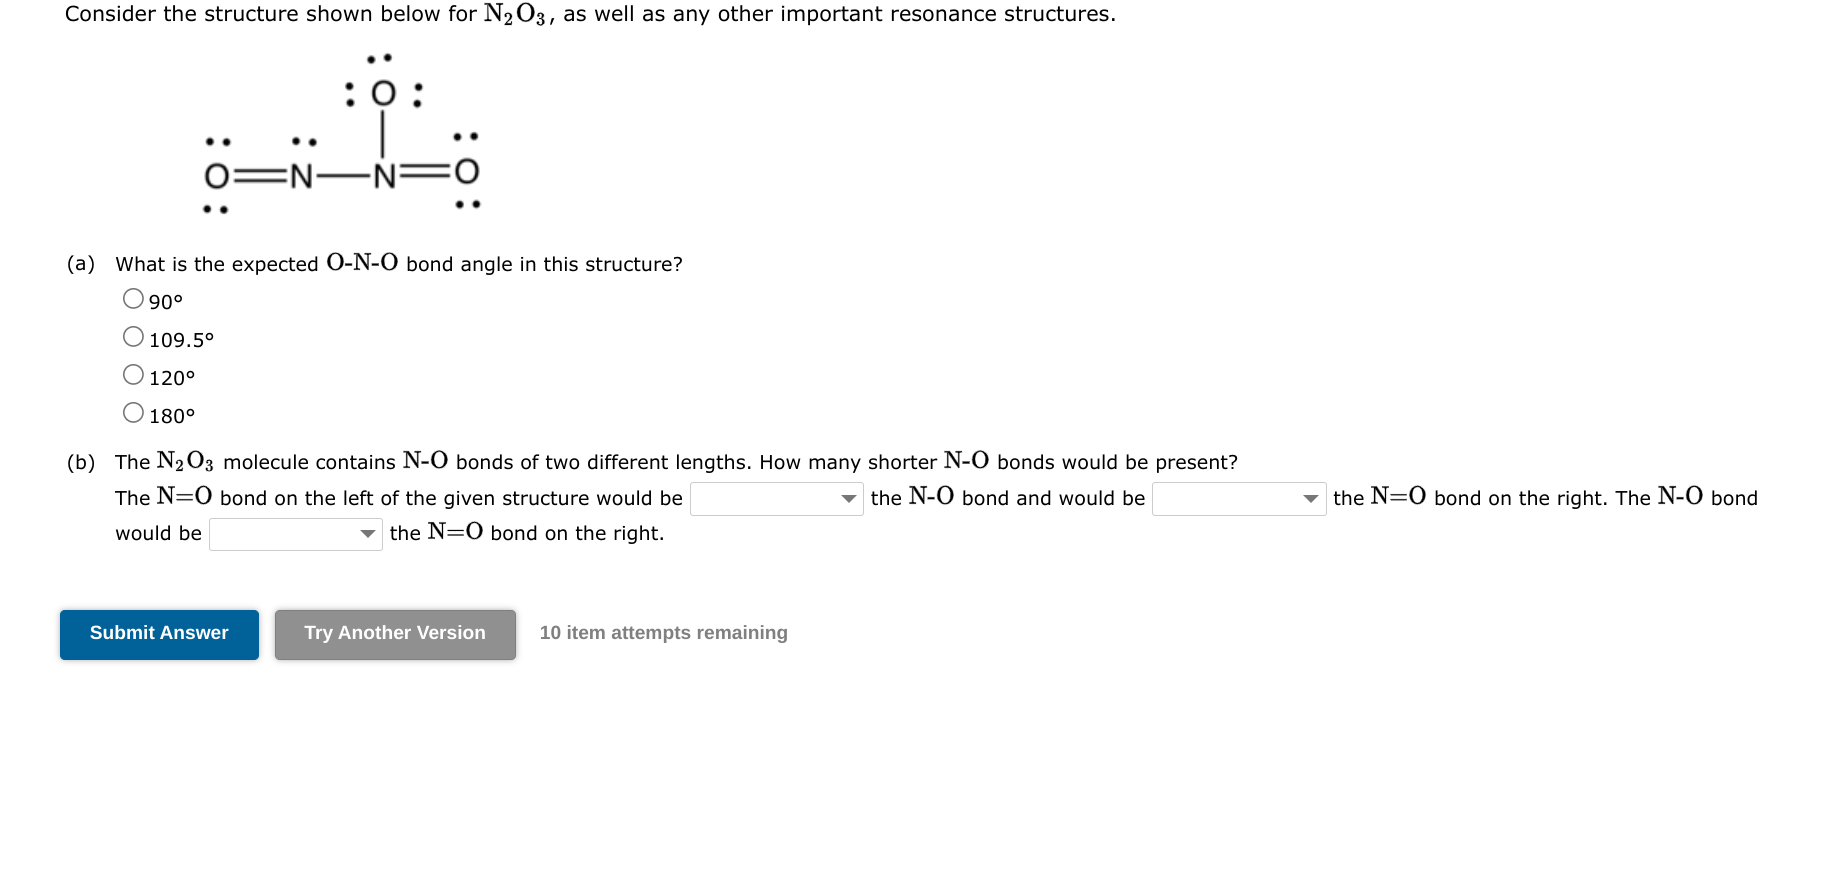Click the chevron arrow inside the rightmost dropdown
The image size is (1823, 871).
coord(1310,498)
